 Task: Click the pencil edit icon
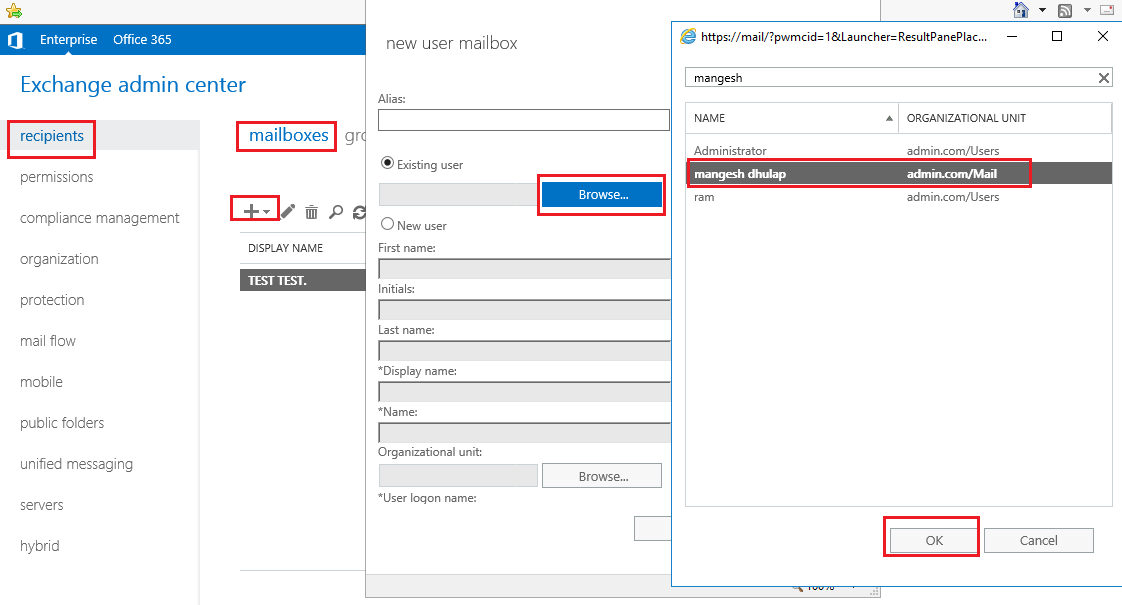coord(288,211)
